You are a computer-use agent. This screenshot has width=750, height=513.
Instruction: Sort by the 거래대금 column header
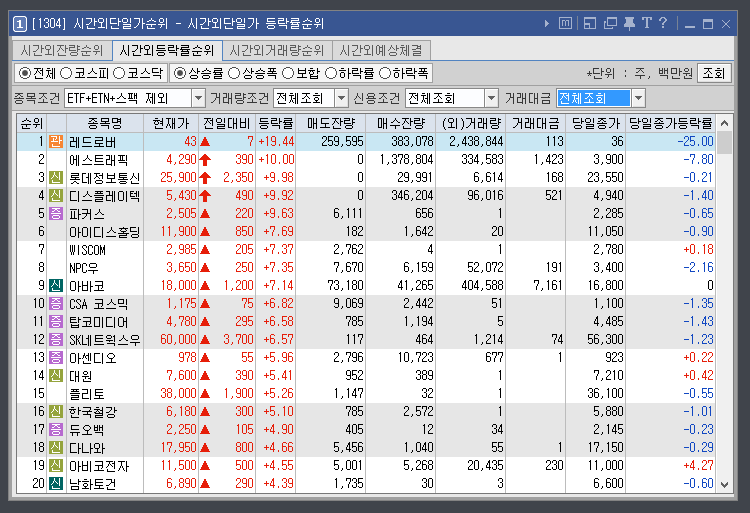(535, 123)
